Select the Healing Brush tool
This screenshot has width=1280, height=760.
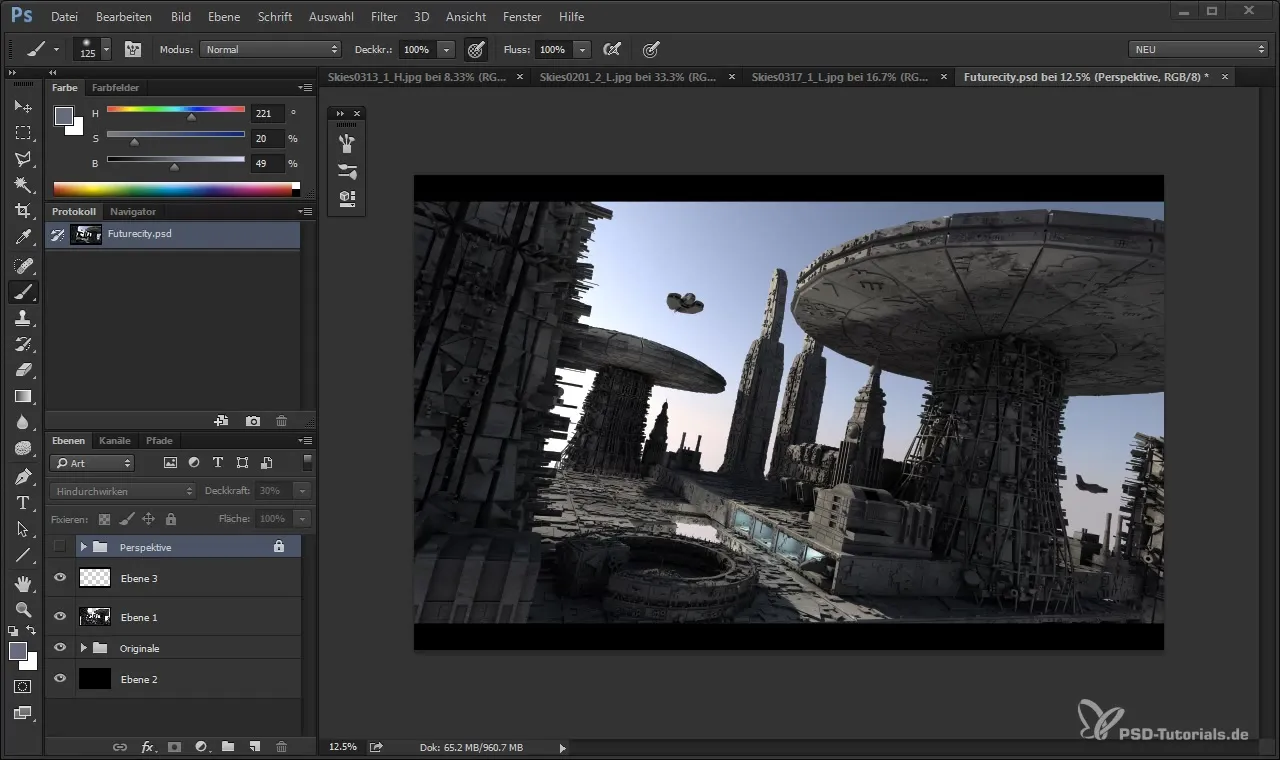[x=23, y=265]
